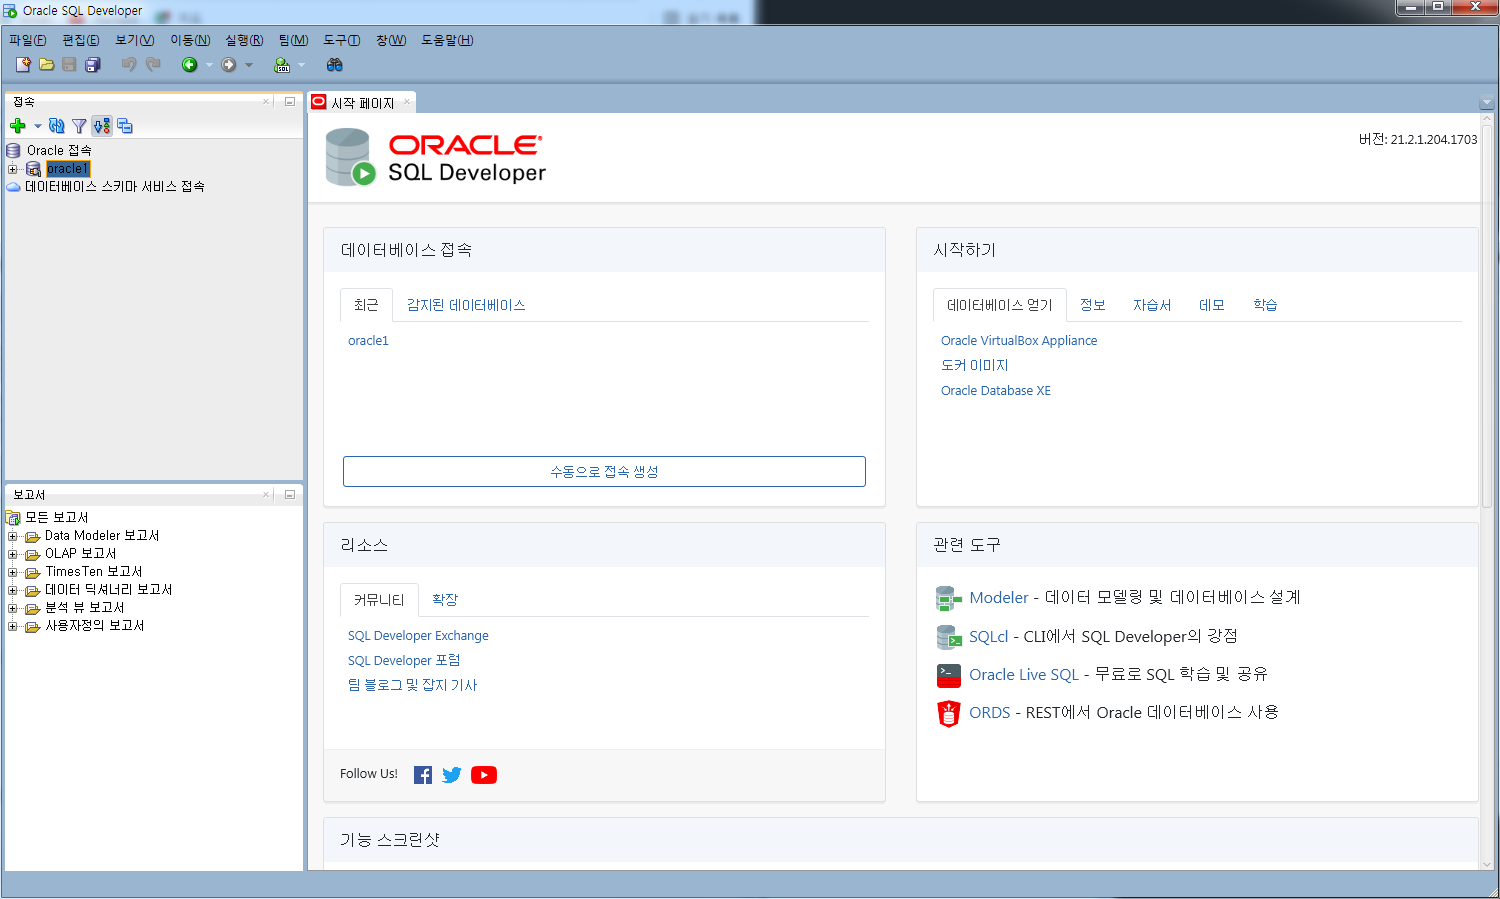The width and height of the screenshot is (1500, 899).
Task: Switch to the 데모 tab
Action: pos(1212,305)
